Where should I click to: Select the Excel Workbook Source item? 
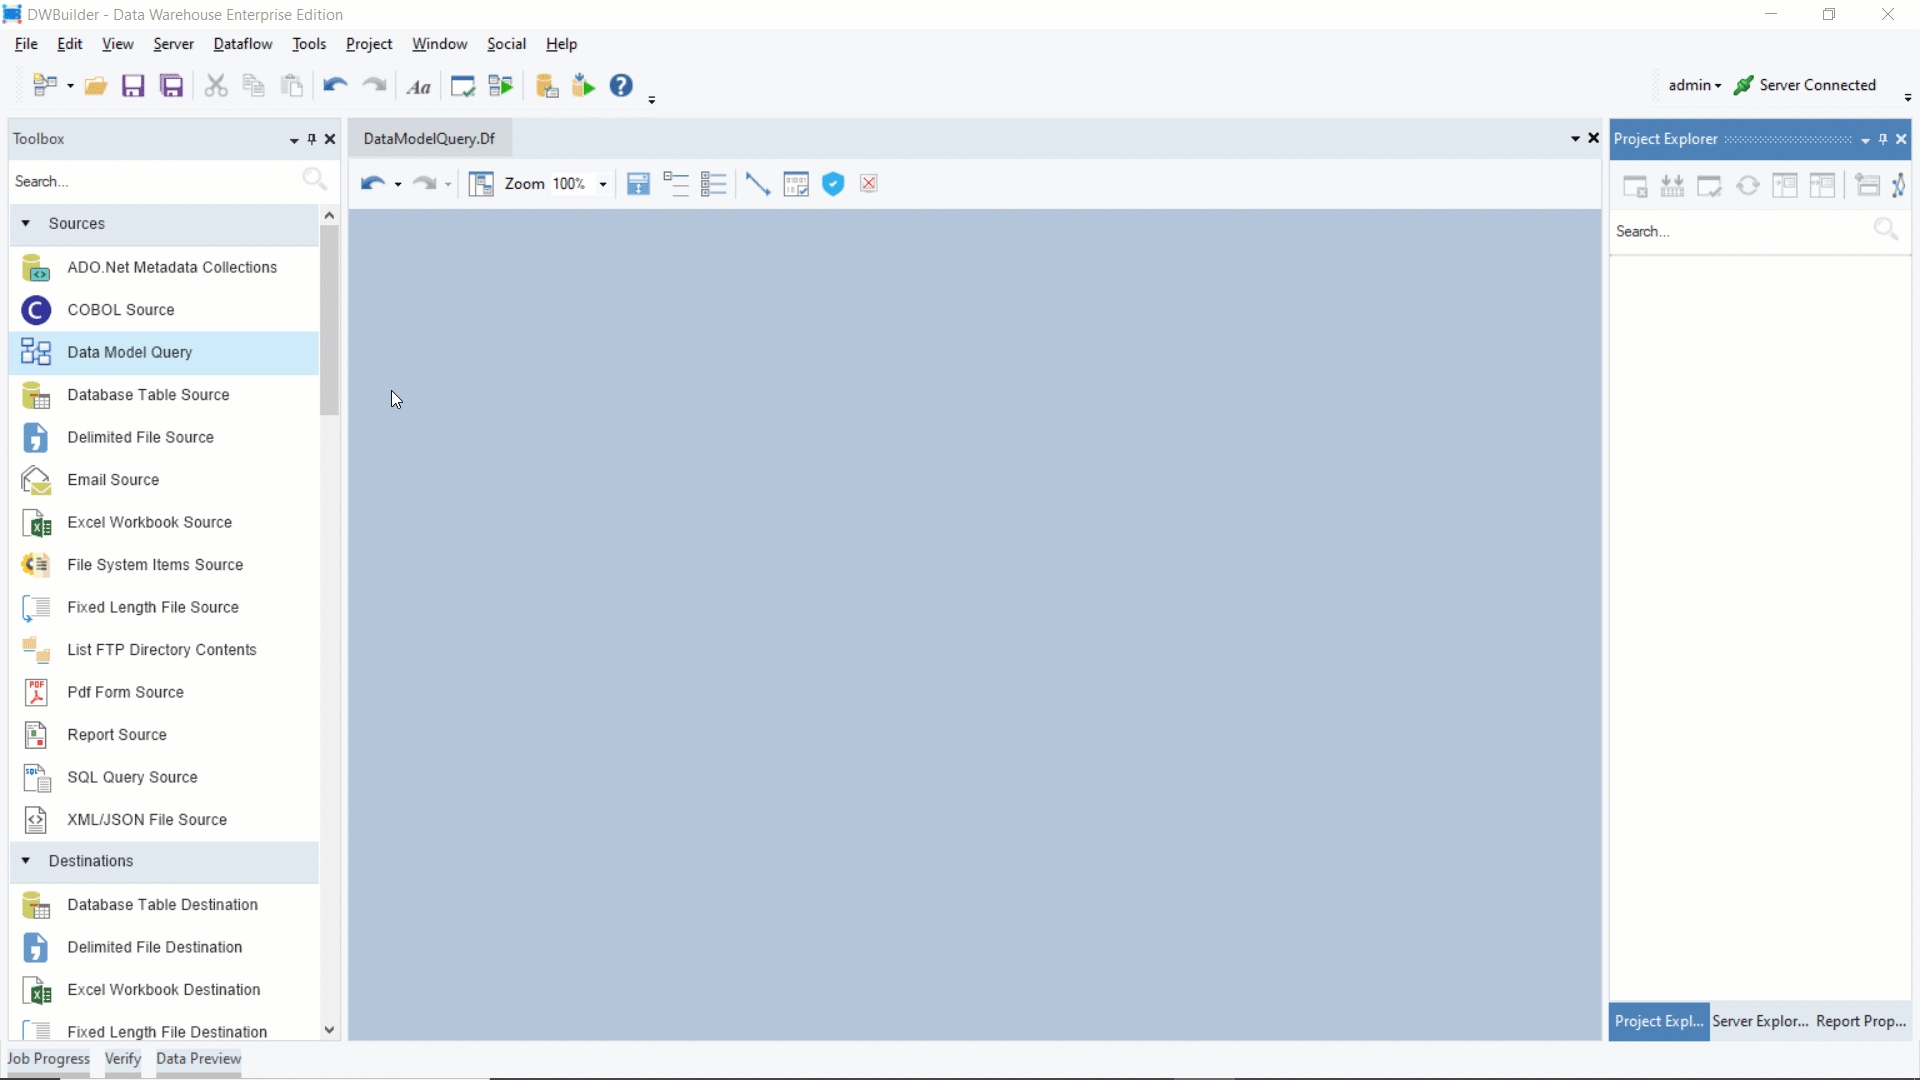(x=149, y=522)
